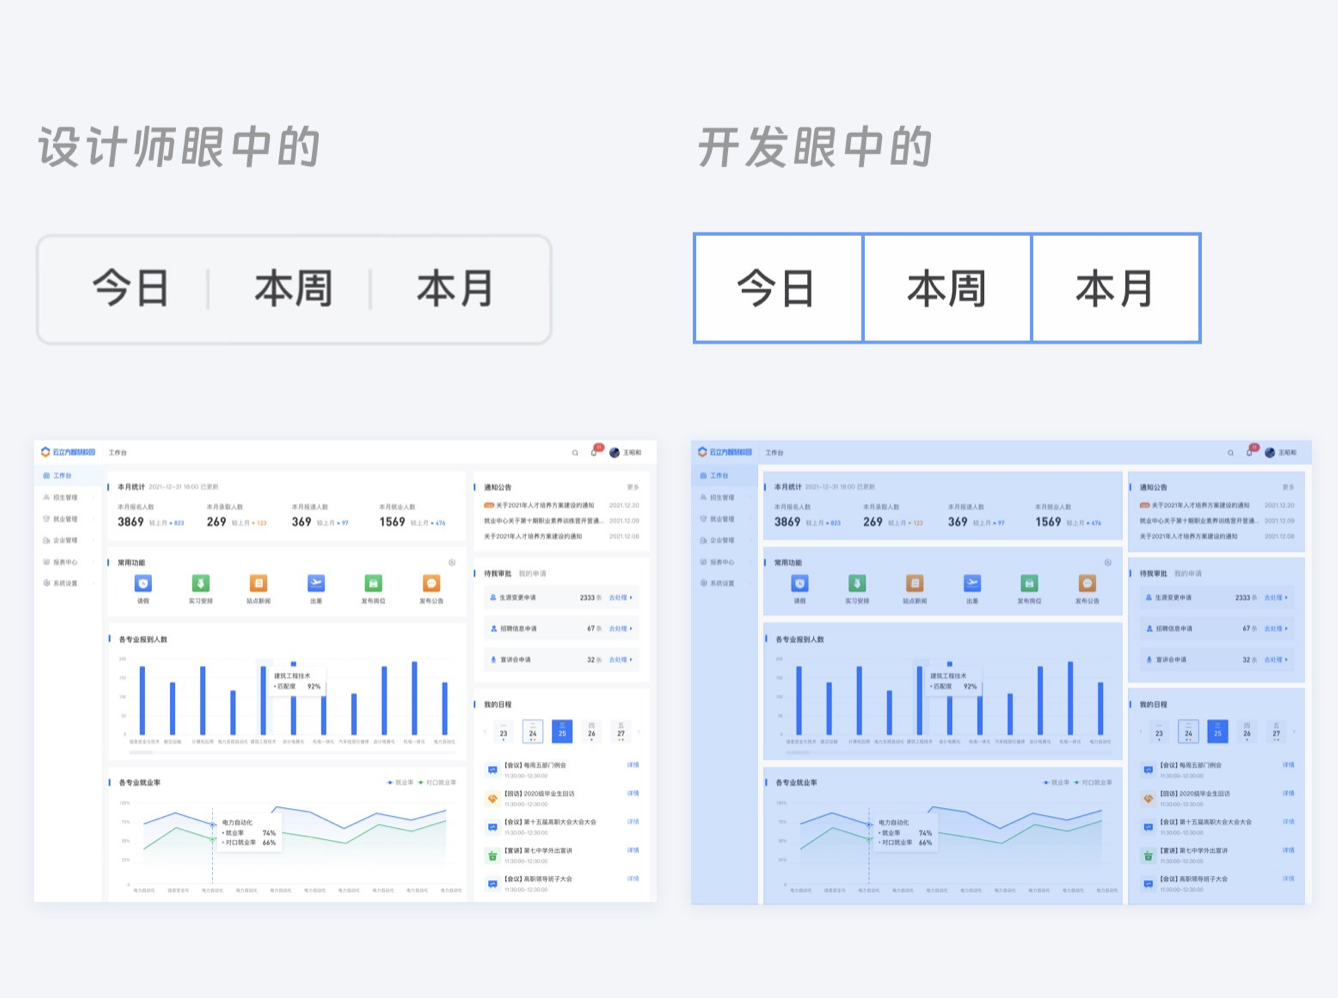Expand 系统设置 in right dashboard sidebar

pos(721,583)
